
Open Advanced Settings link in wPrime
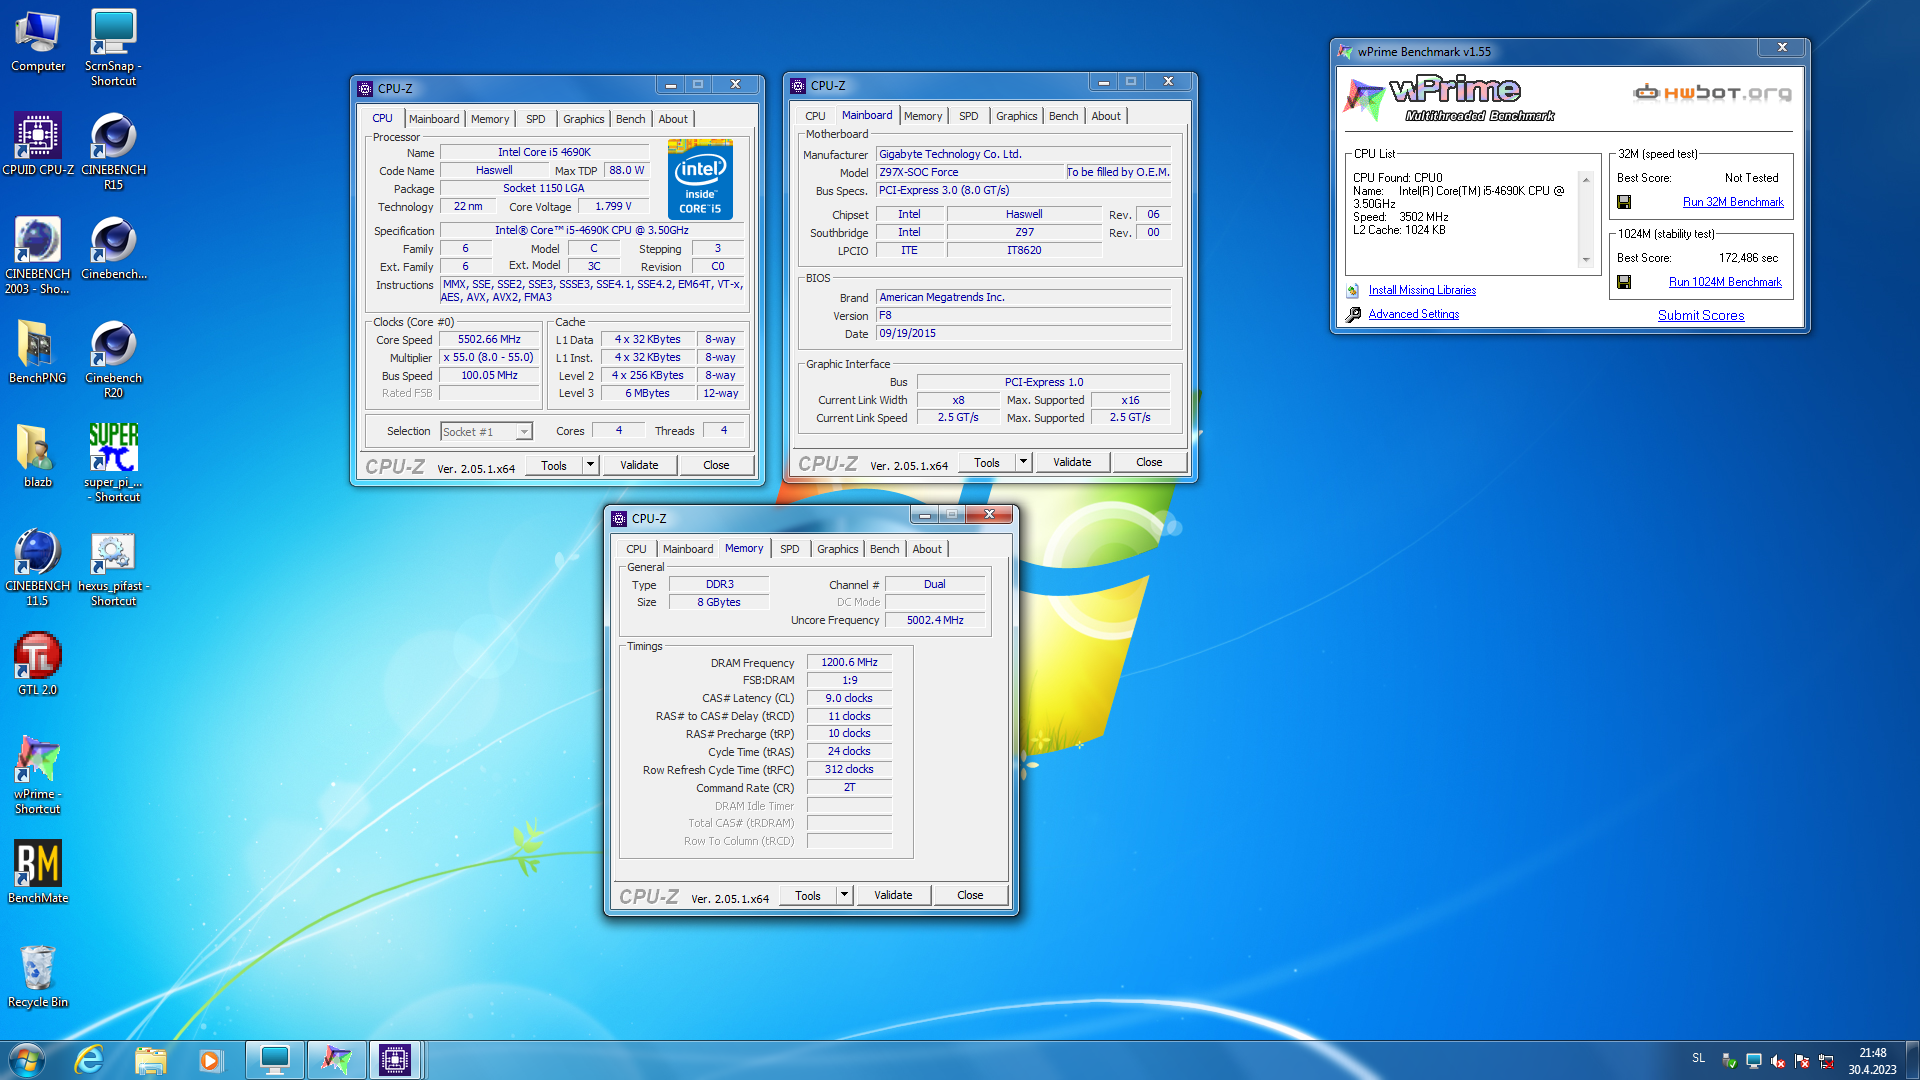1413,314
